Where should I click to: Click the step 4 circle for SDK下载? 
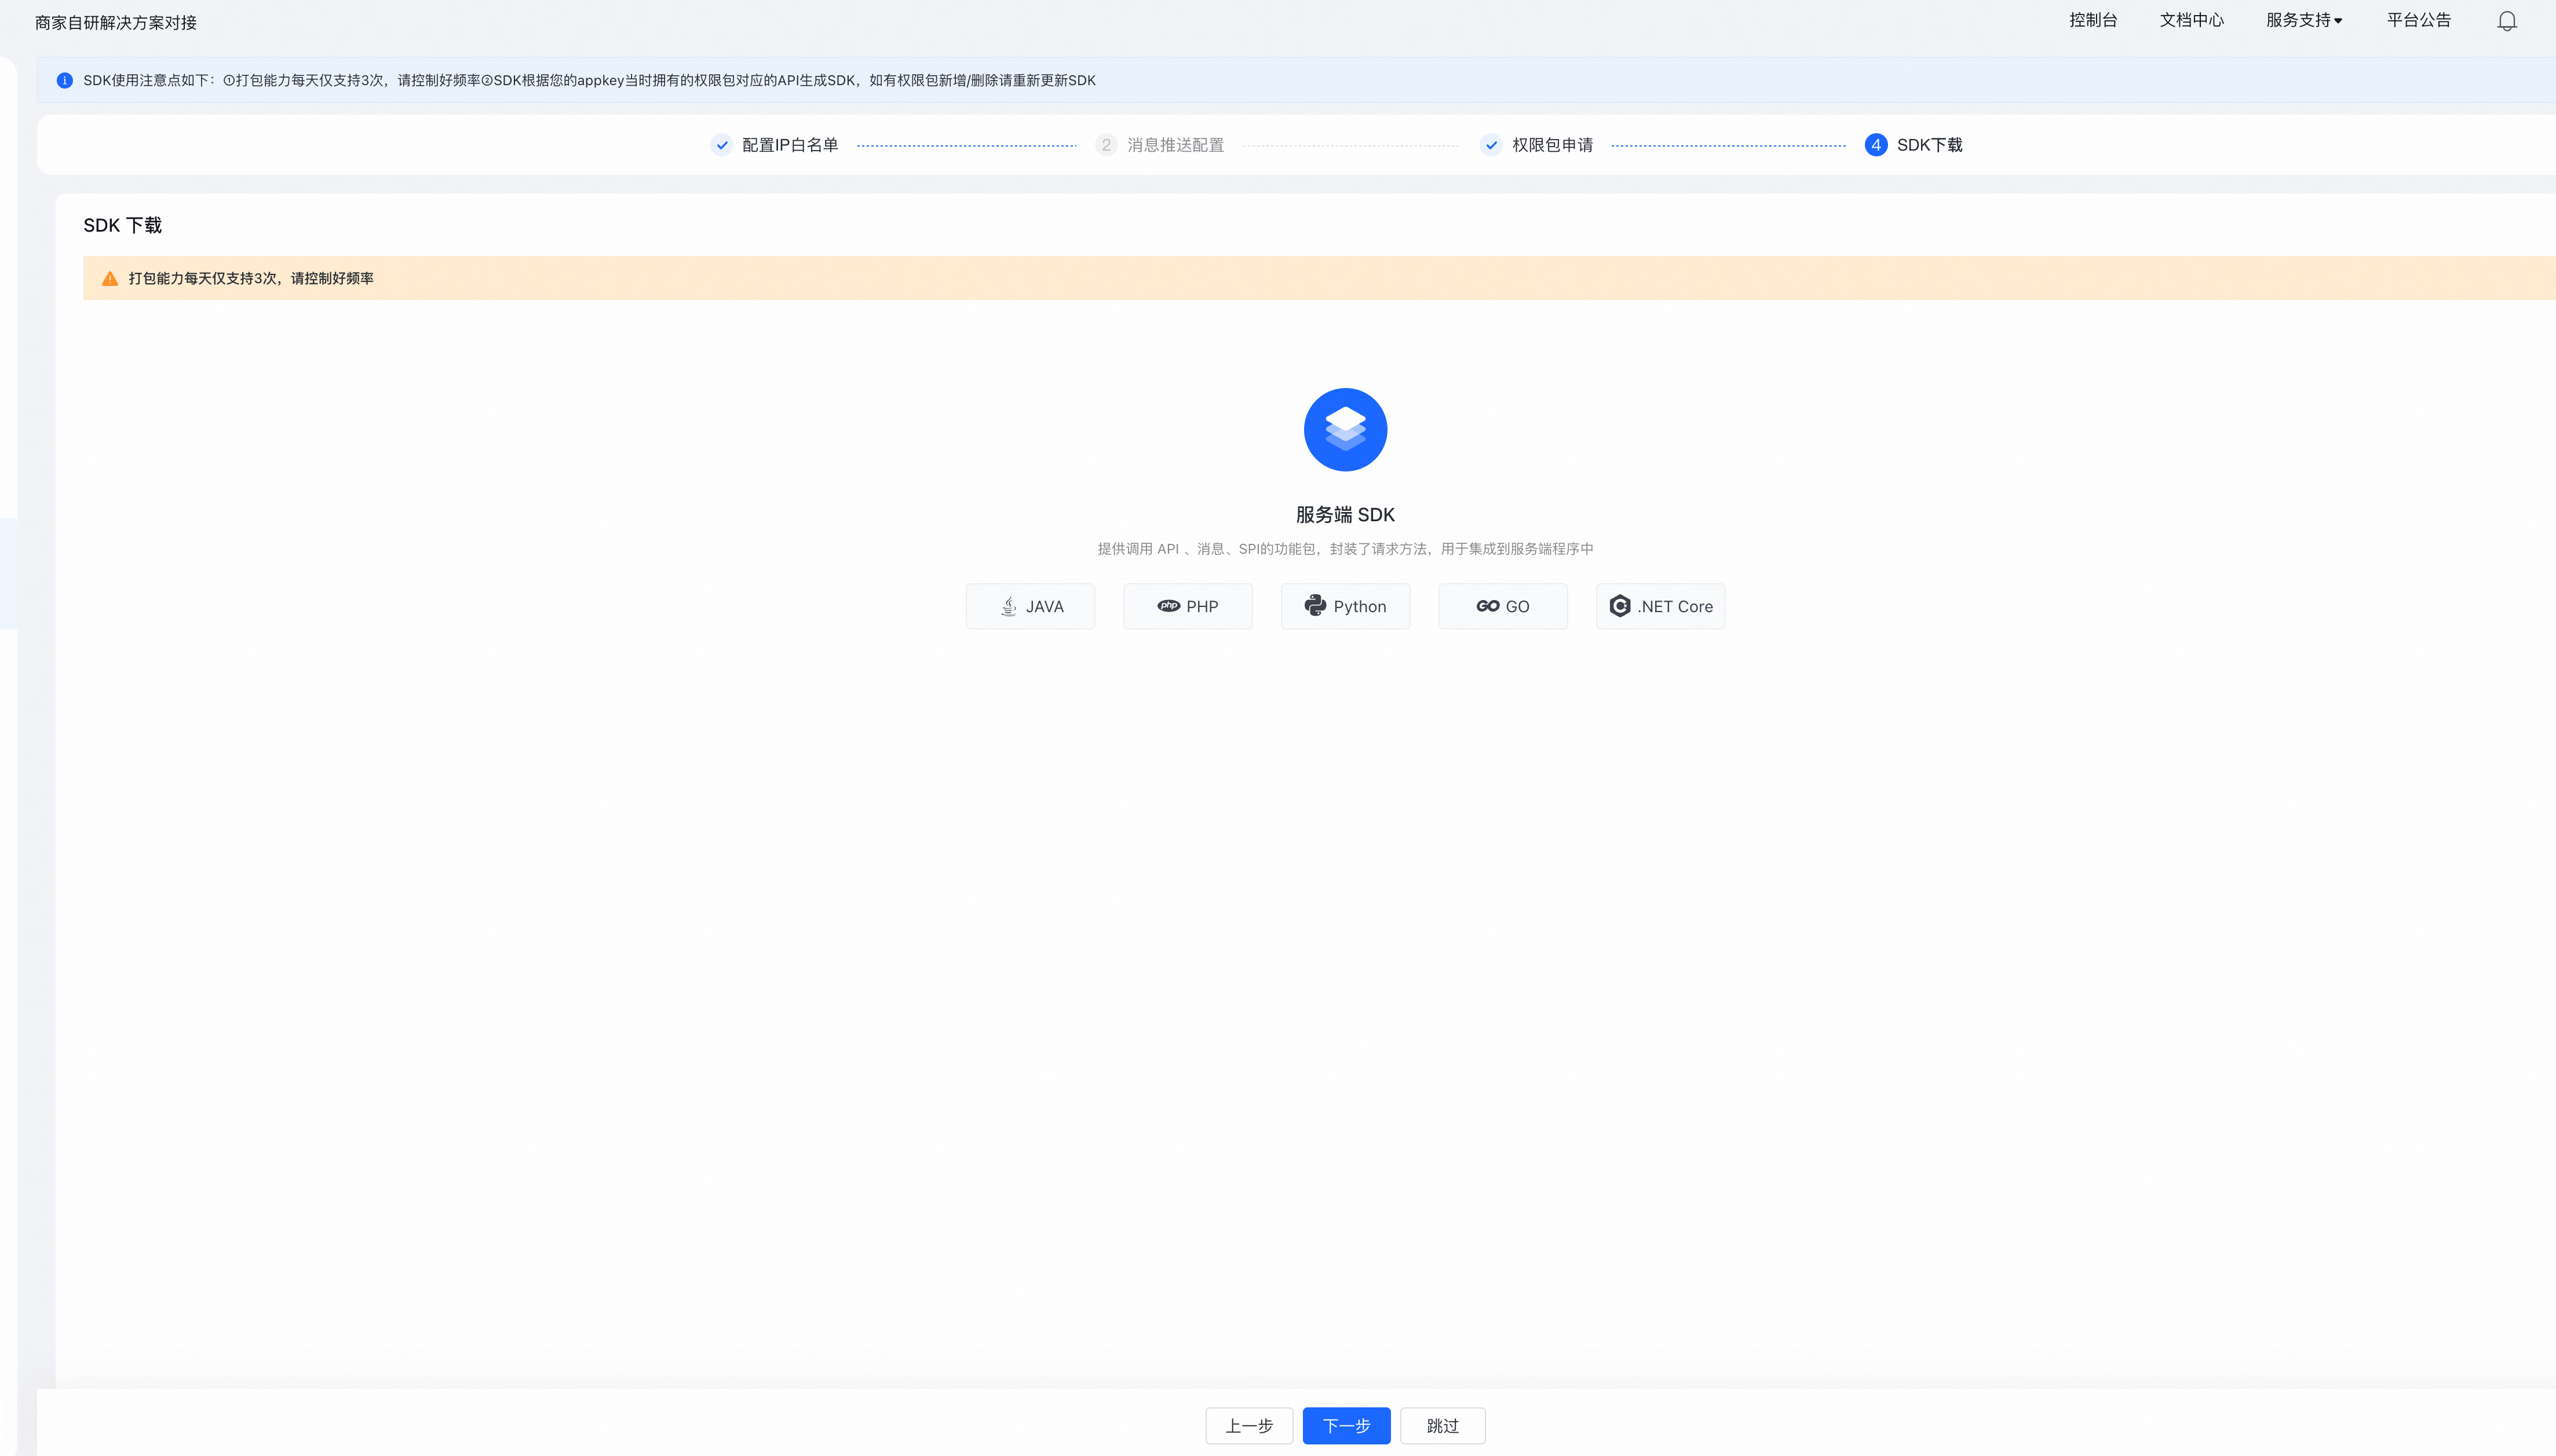[1876, 145]
